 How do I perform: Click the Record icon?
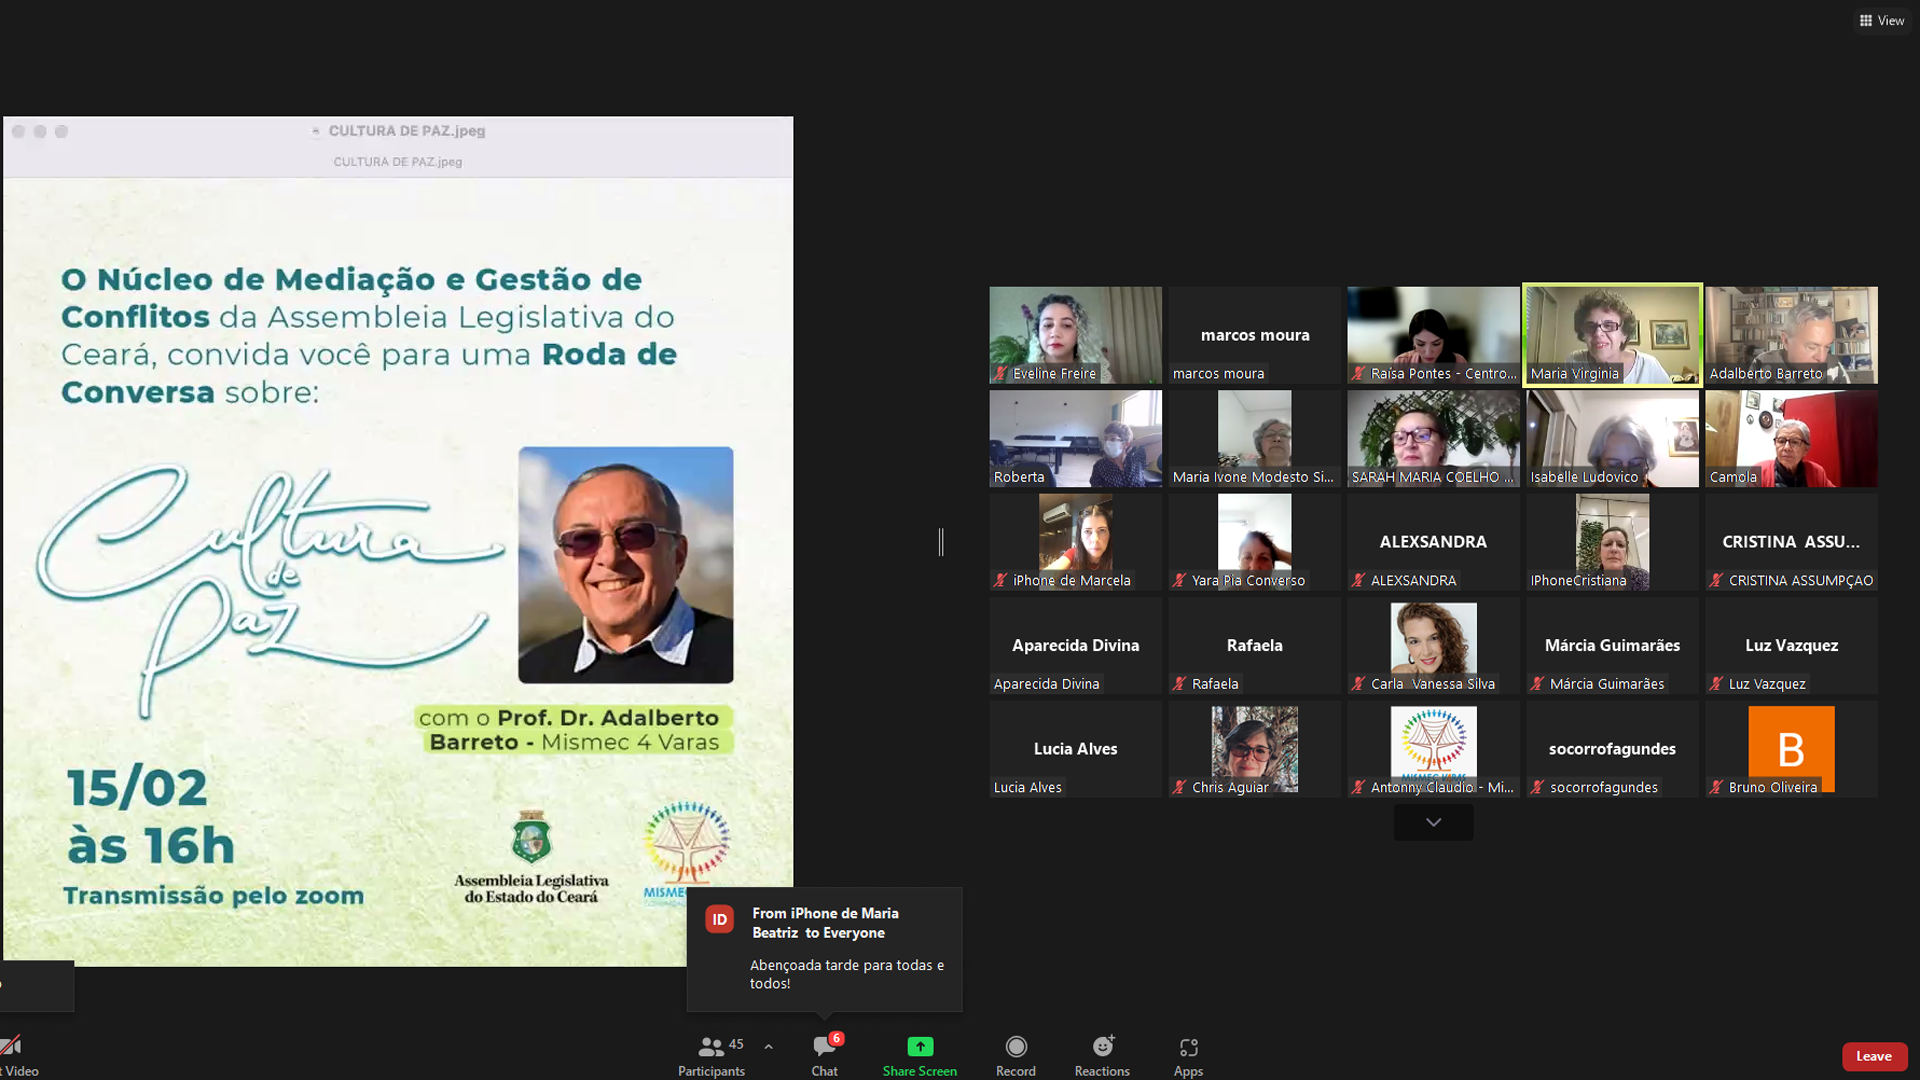pyautogui.click(x=1015, y=1046)
